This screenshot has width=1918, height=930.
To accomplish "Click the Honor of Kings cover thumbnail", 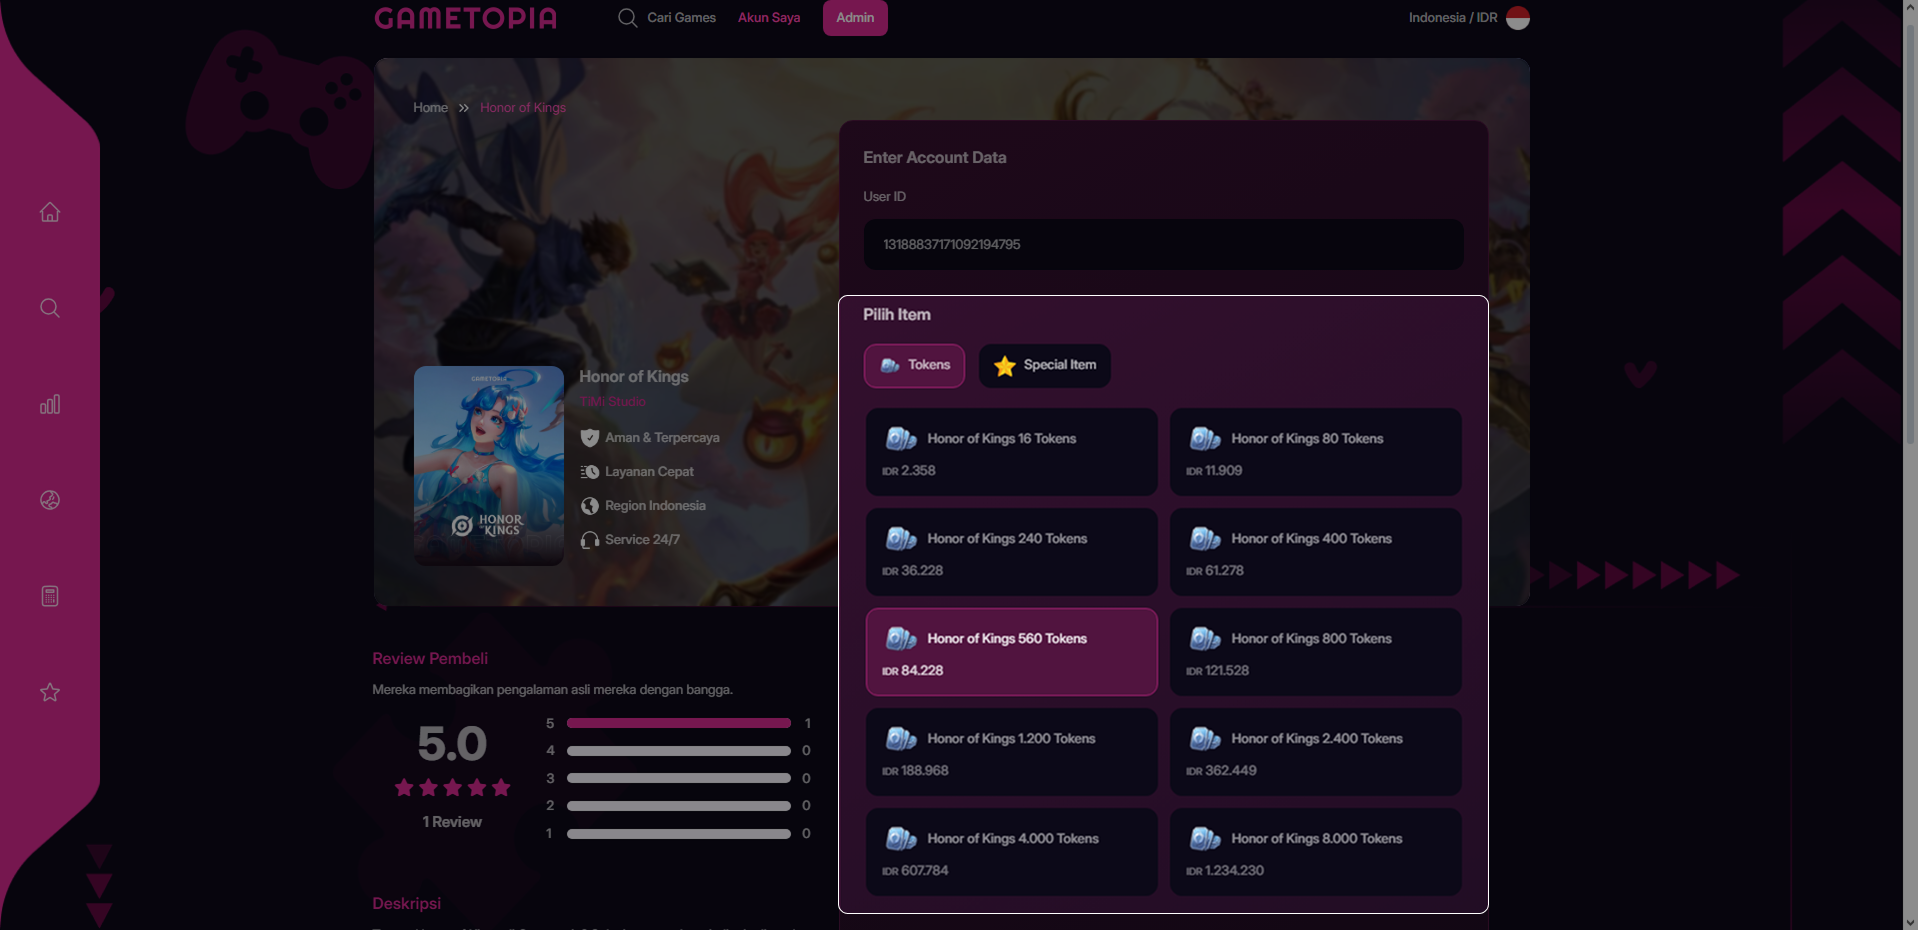I will pos(489,466).
